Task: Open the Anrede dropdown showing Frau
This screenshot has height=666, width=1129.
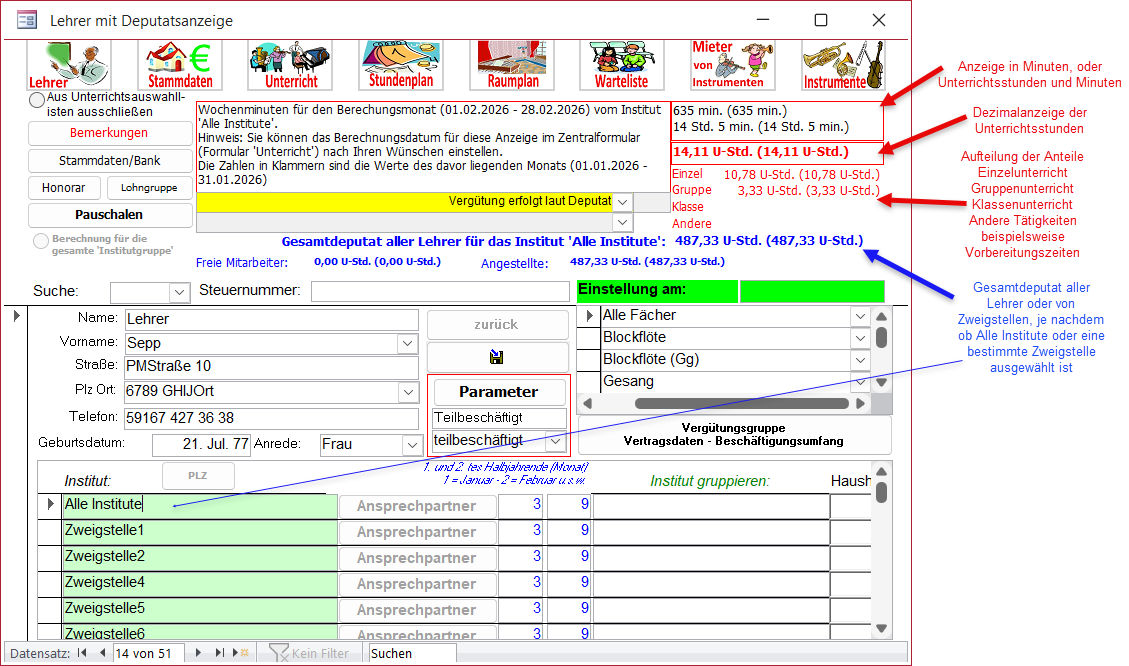Action: point(411,444)
